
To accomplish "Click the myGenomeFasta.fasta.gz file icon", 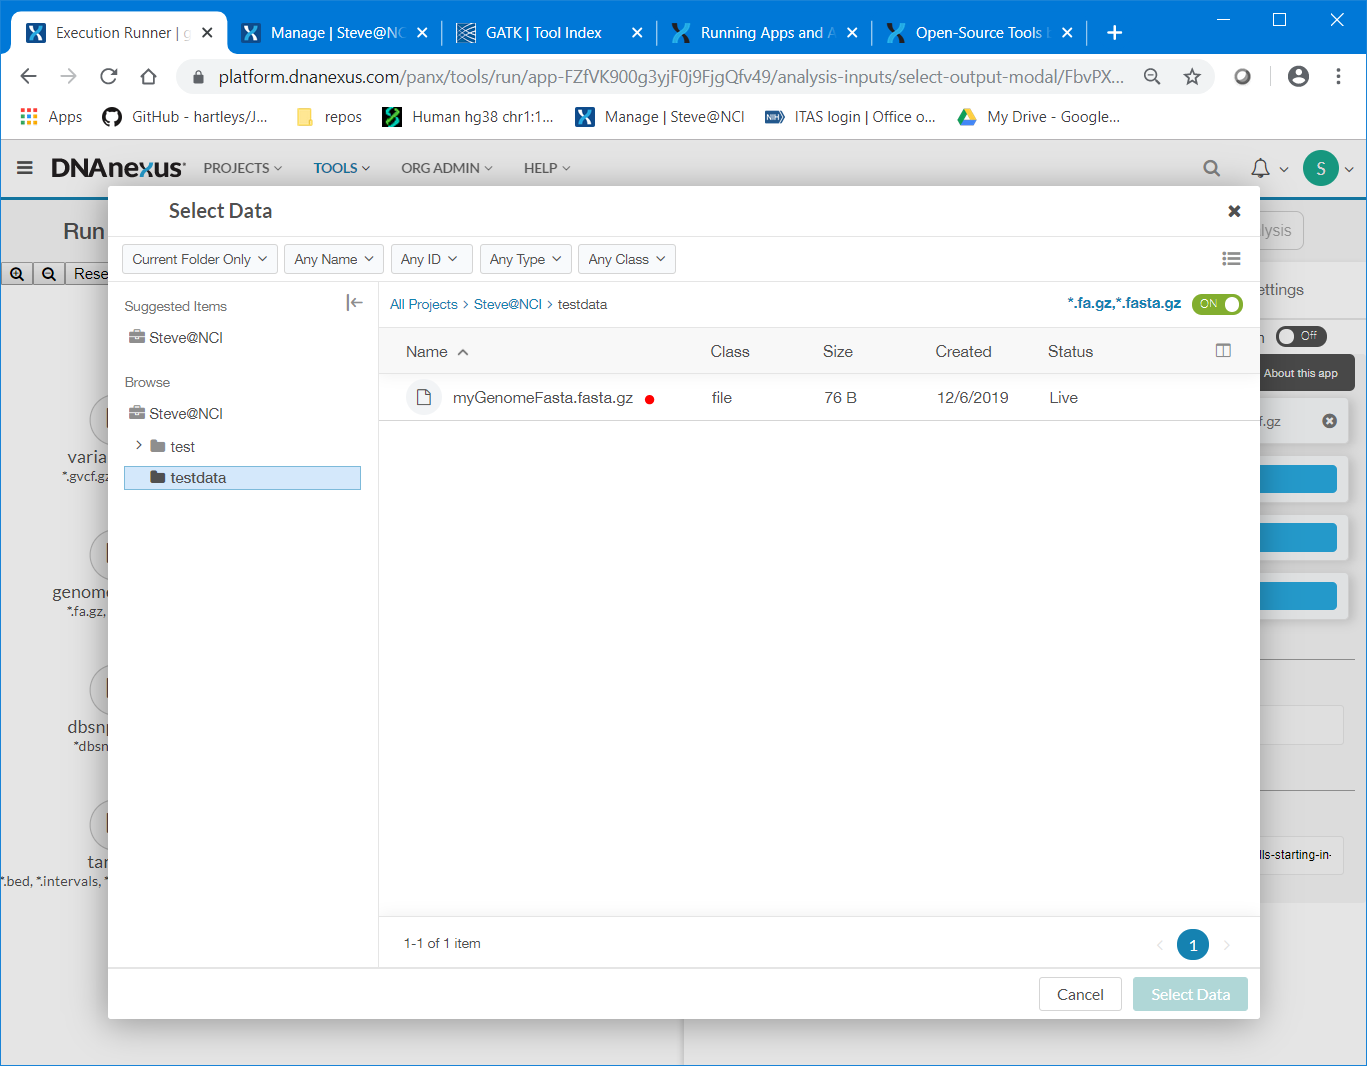I will point(424,398).
